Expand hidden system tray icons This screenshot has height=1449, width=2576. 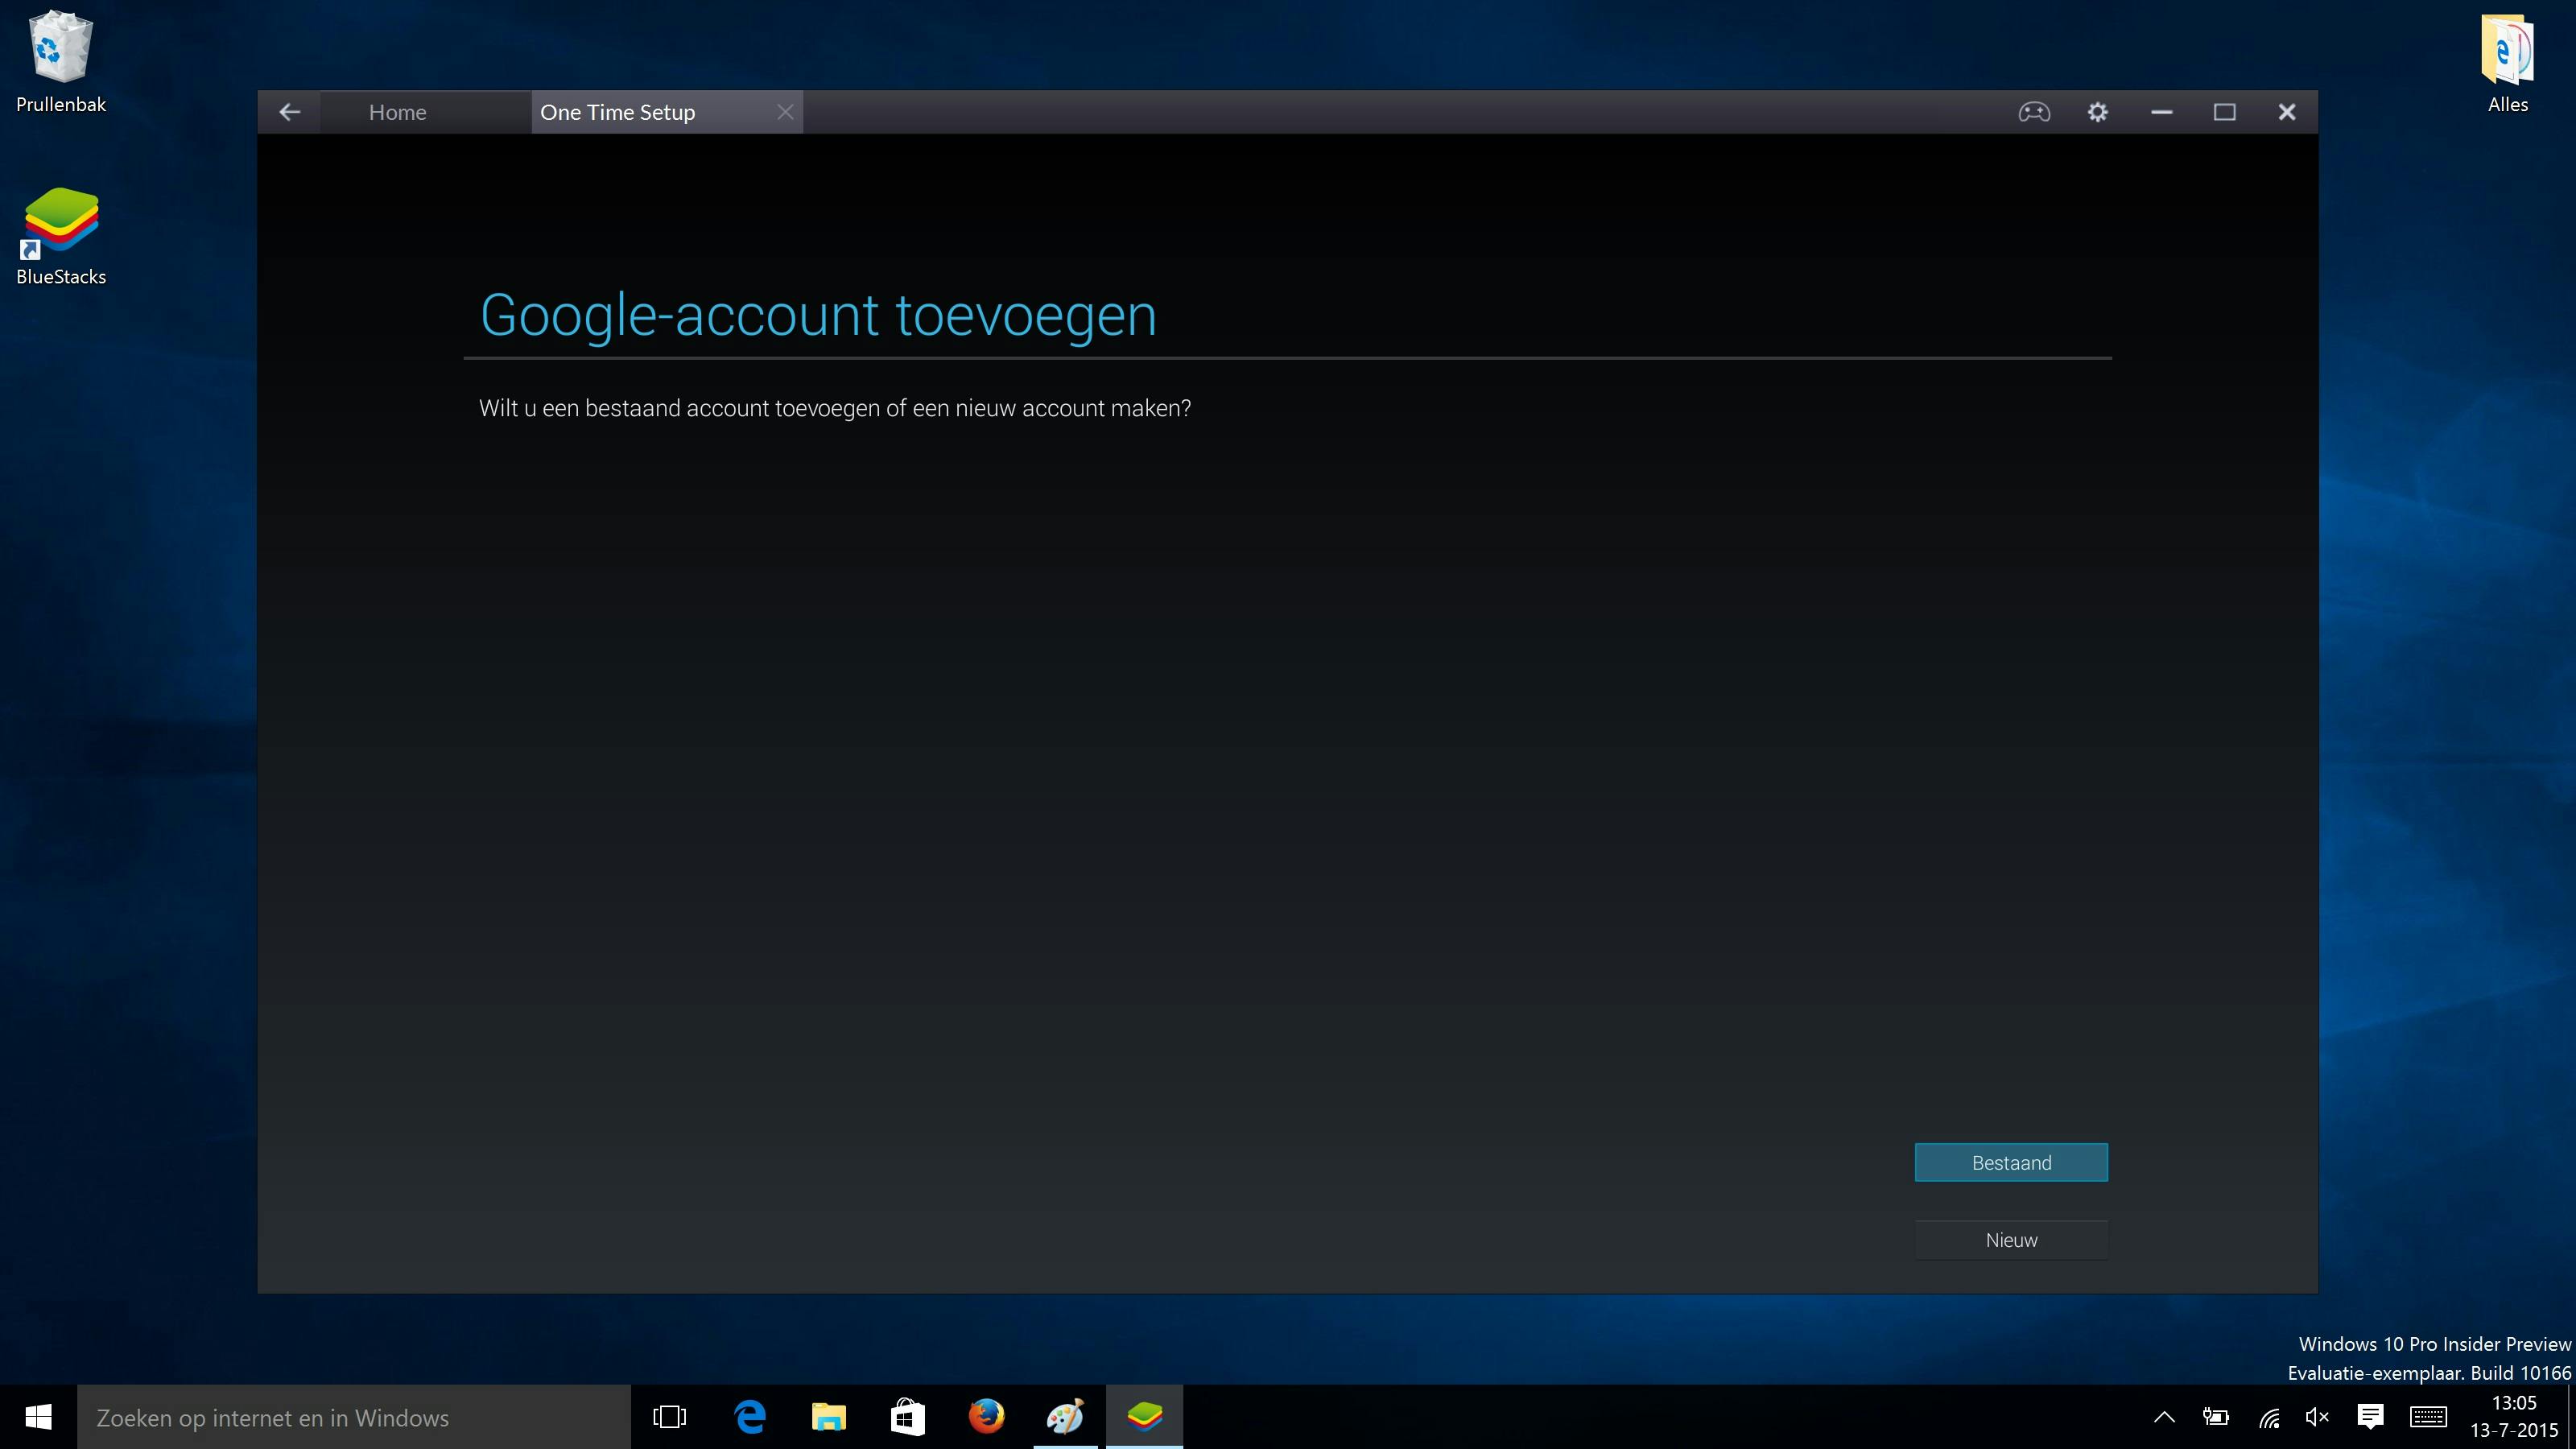point(2164,1417)
